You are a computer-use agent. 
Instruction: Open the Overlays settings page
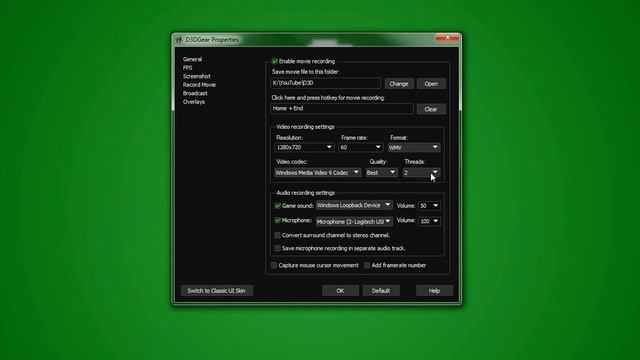pos(194,102)
